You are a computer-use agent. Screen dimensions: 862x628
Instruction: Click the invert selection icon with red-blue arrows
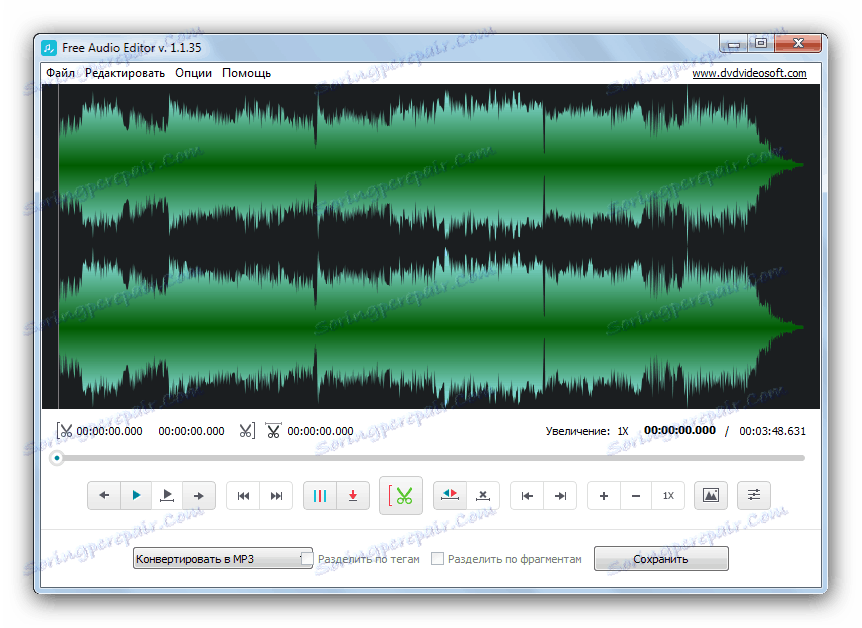click(x=450, y=495)
